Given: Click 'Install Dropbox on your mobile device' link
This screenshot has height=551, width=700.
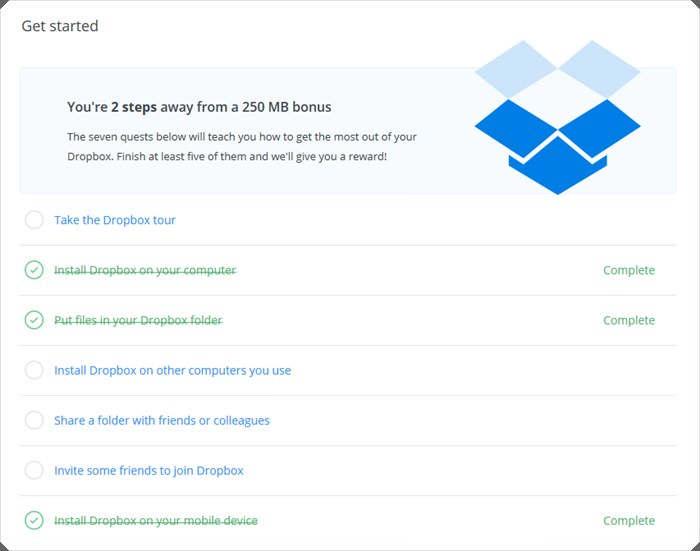Looking at the screenshot, I should point(156,520).
